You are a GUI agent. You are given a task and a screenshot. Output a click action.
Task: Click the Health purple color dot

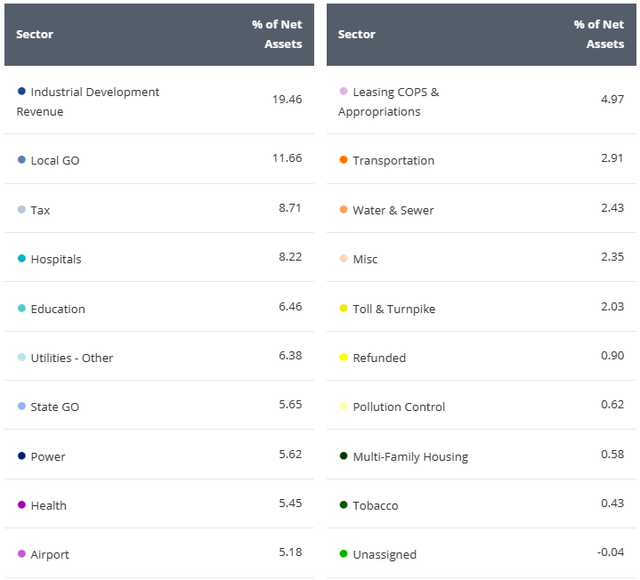click(22, 505)
